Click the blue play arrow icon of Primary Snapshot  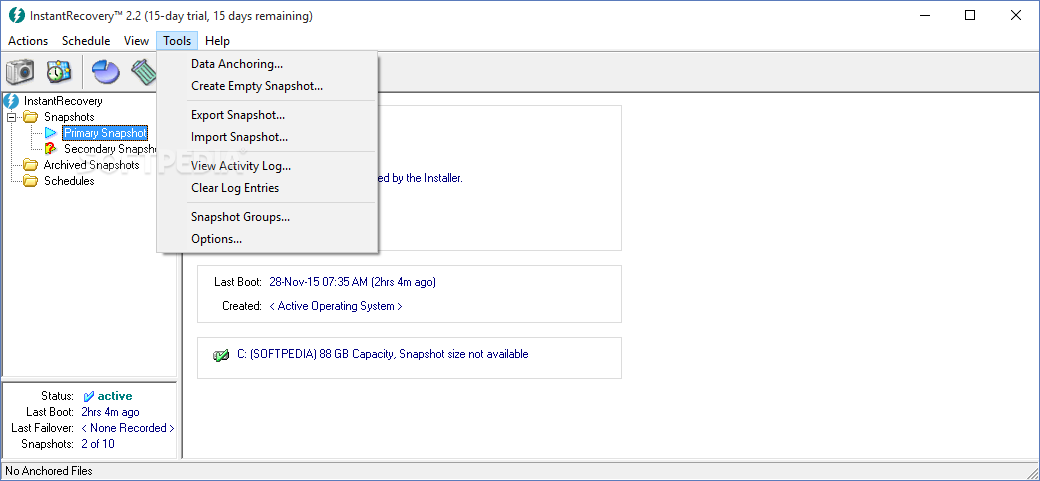click(51, 133)
